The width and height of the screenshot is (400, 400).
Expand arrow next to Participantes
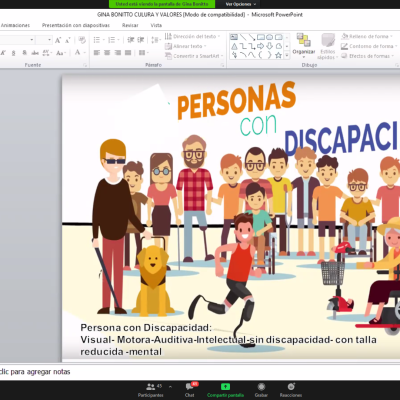pos(170,387)
